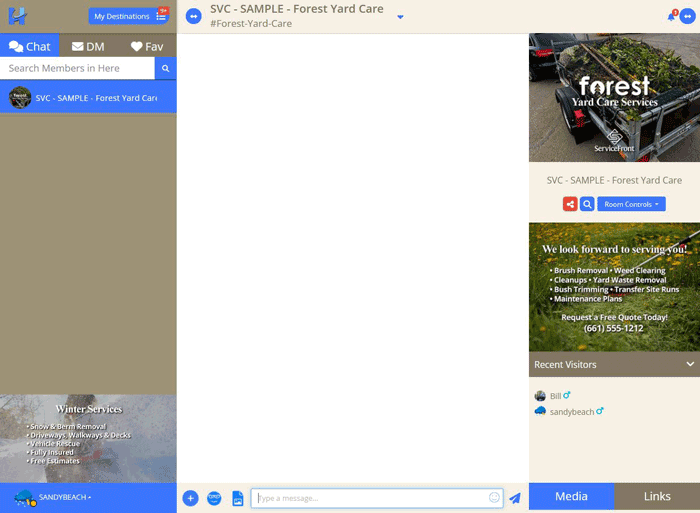Image resolution: width=700 pixels, height=513 pixels.
Task: Toggle the right panel arrow button
Action: point(687,16)
